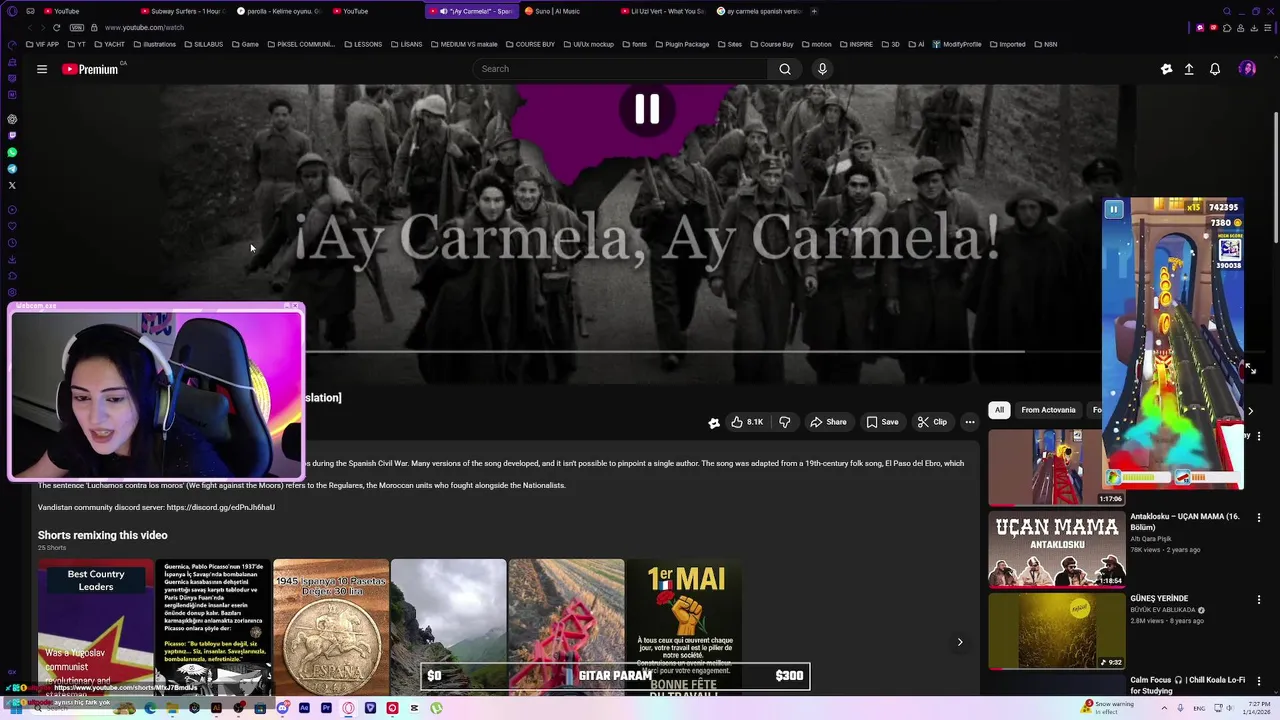Open Calm Focus Chill Koala Lo-Fi video
The image size is (1280, 720).
tap(1188, 685)
